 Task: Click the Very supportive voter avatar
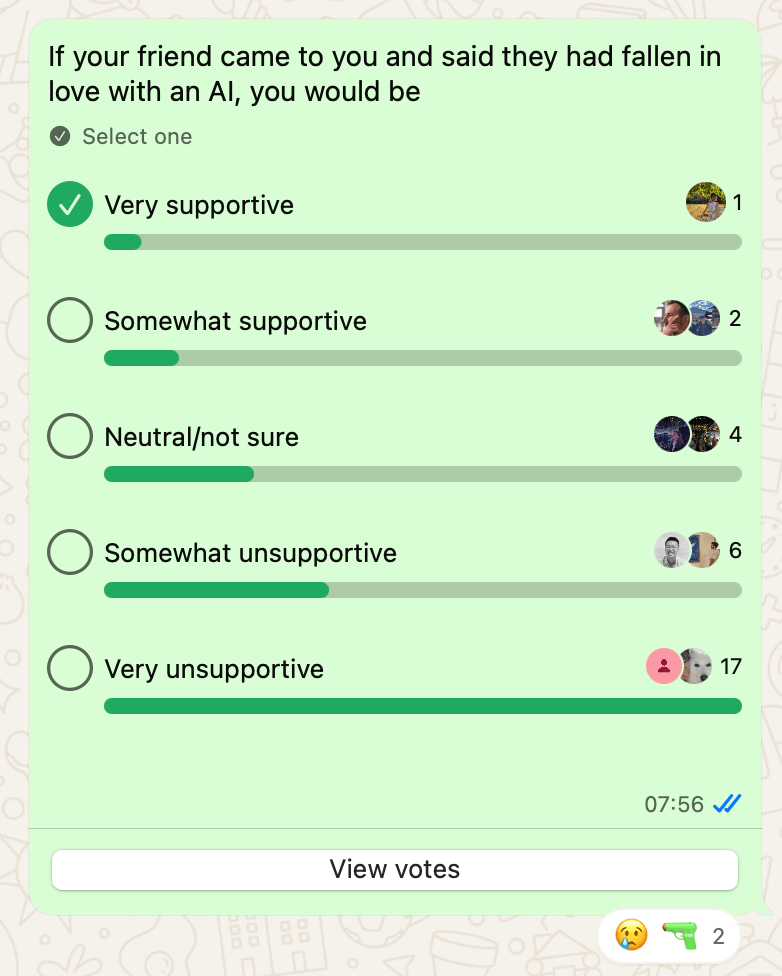(706, 203)
